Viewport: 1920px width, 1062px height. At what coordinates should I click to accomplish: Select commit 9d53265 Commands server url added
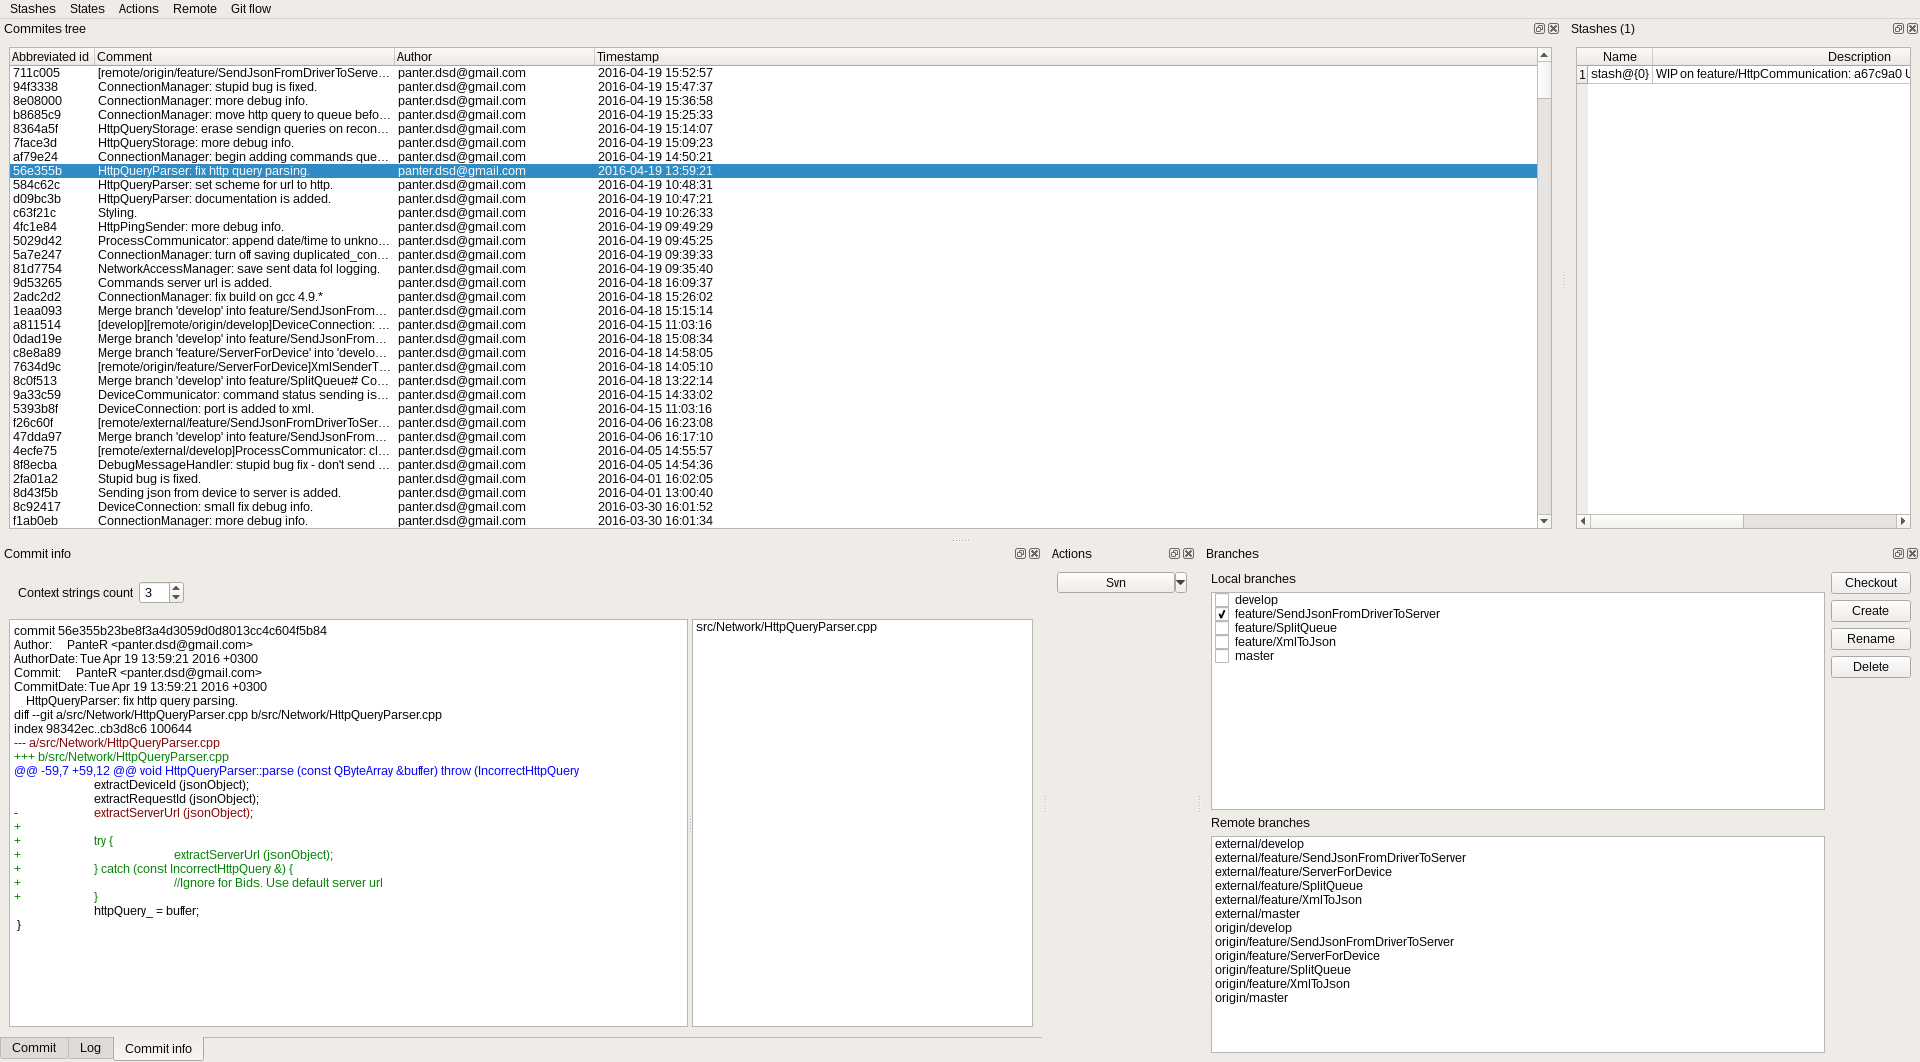point(773,283)
